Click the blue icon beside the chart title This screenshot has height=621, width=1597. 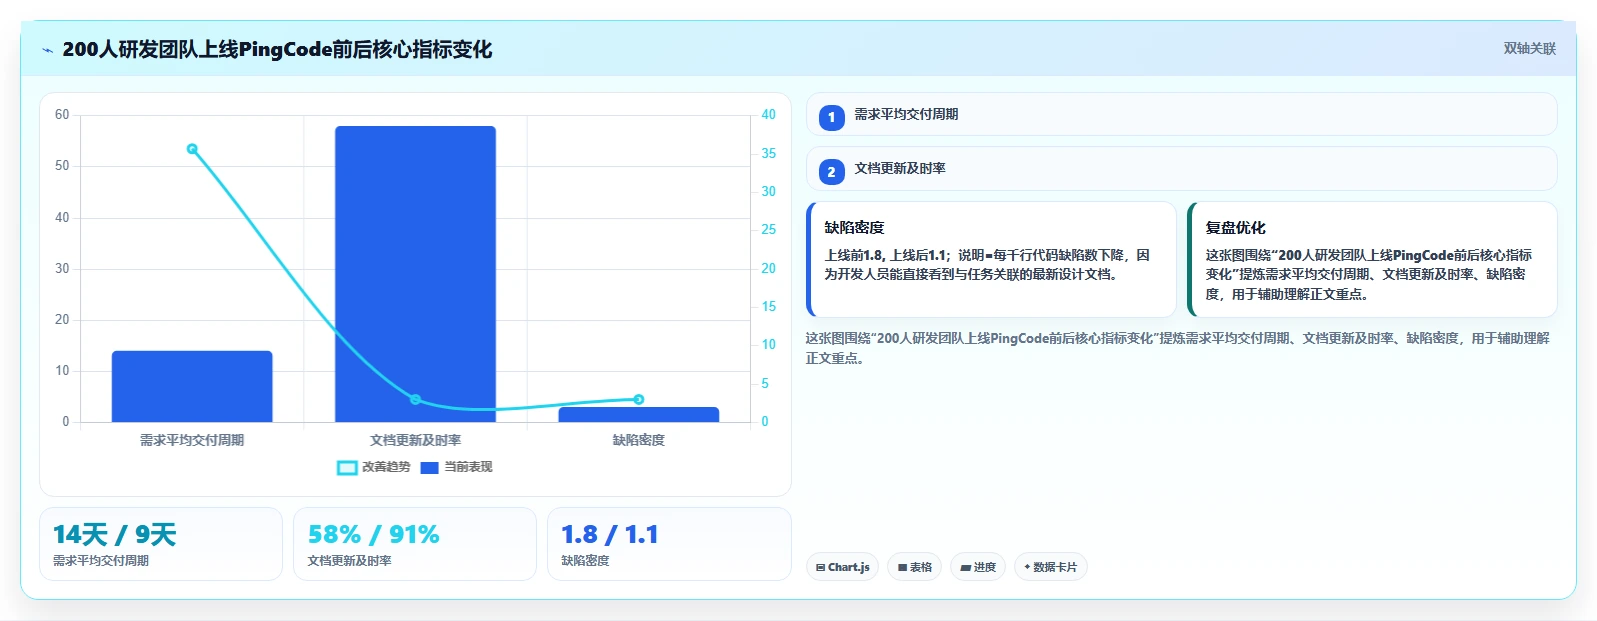click(x=47, y=50)
